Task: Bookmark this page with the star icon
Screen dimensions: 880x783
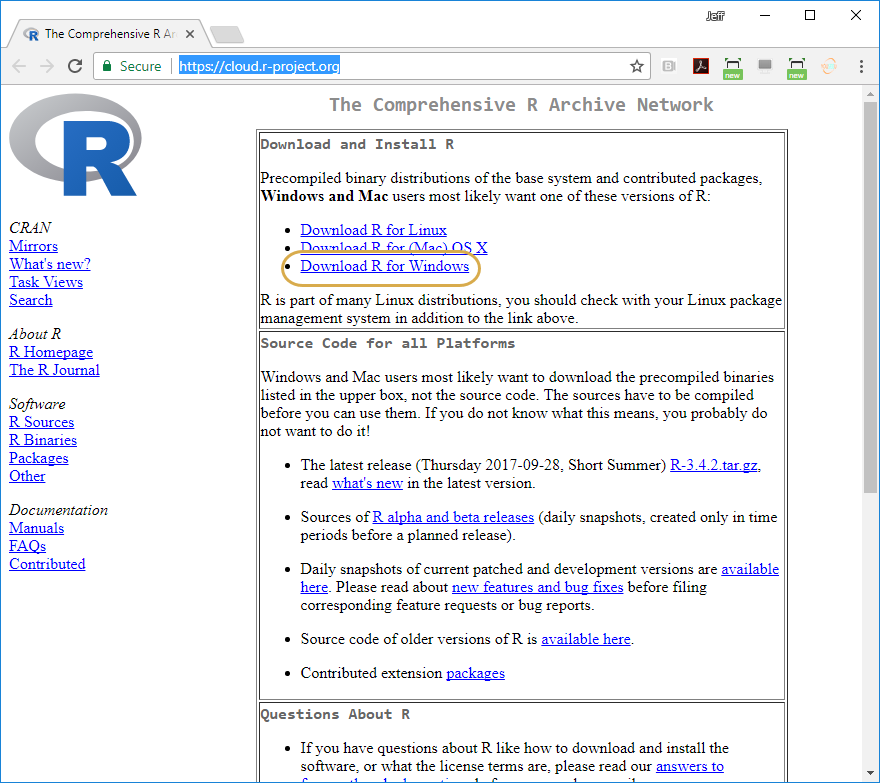Action: click(636, 66)
